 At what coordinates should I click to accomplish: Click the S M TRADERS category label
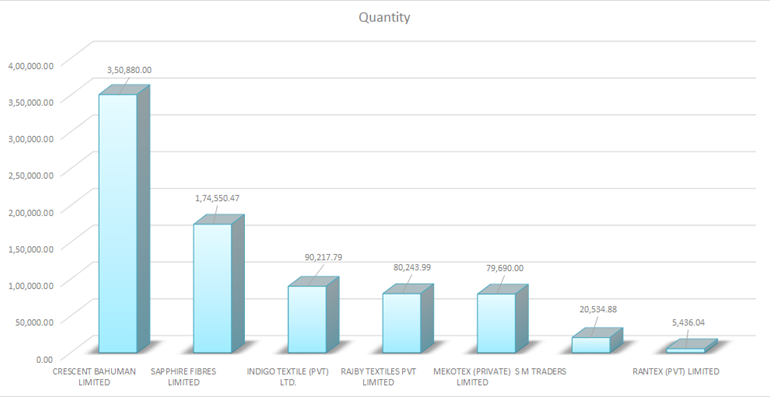pyautogui.click(x=541, y=371)
